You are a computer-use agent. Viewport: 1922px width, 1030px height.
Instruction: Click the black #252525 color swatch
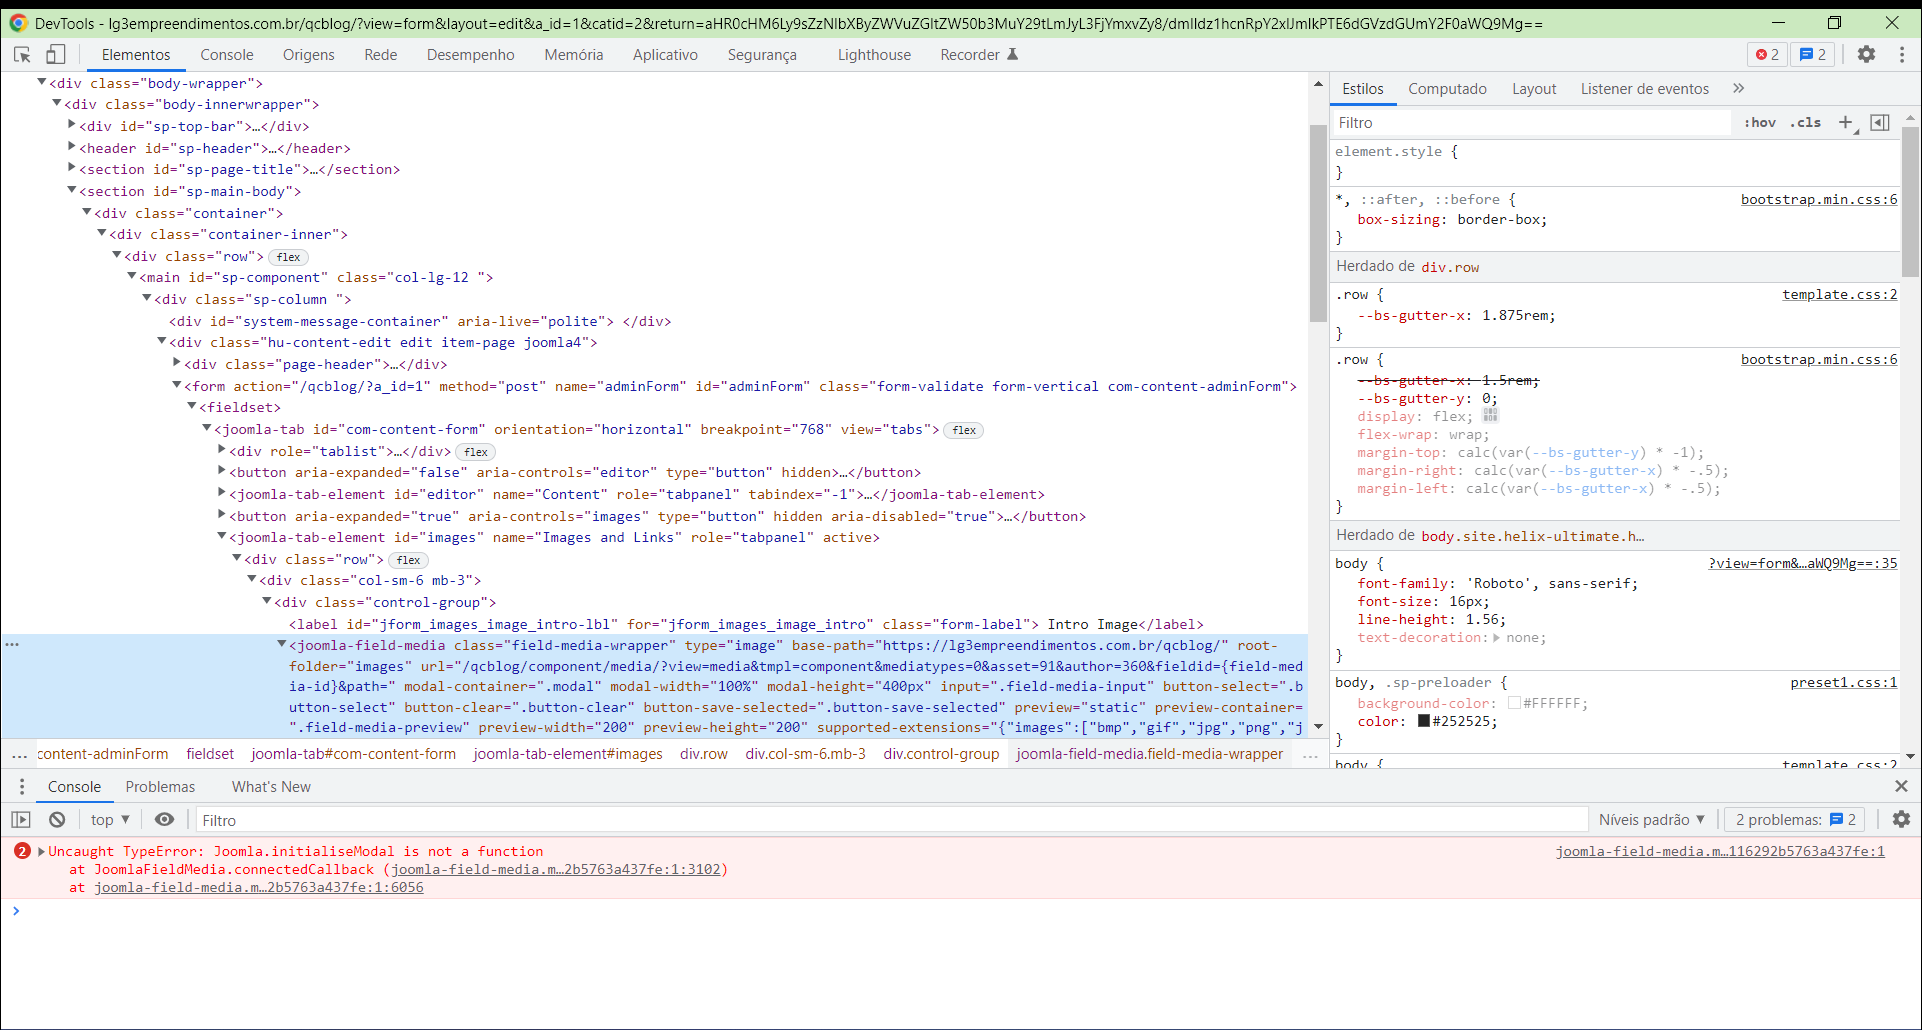tap(1423, 721)
